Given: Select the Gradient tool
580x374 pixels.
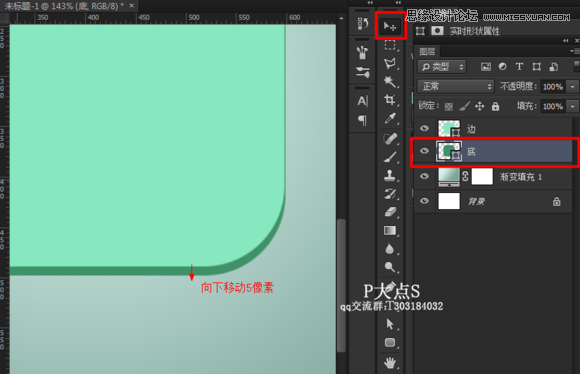Looking at the screenshot, I should [x=390, y=231].
